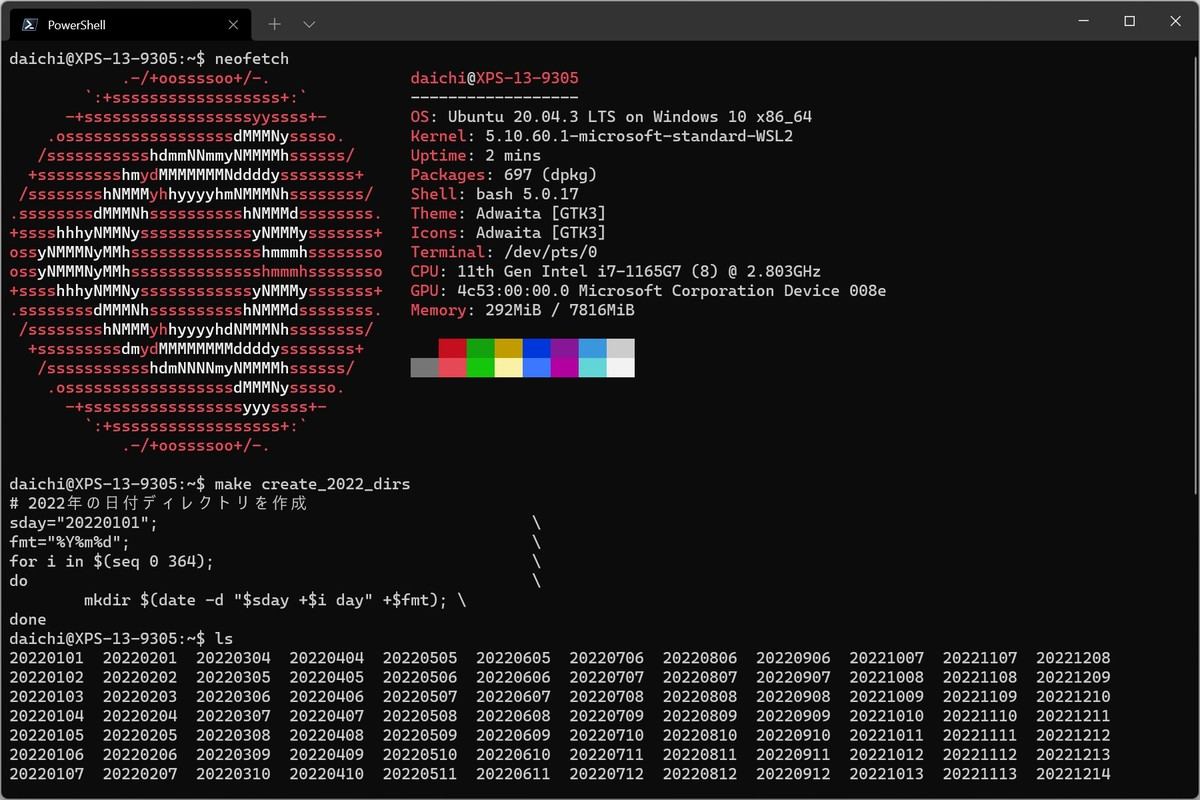
Task: Click the mkdir $(date -d ...) line
Action: (275, 600)
